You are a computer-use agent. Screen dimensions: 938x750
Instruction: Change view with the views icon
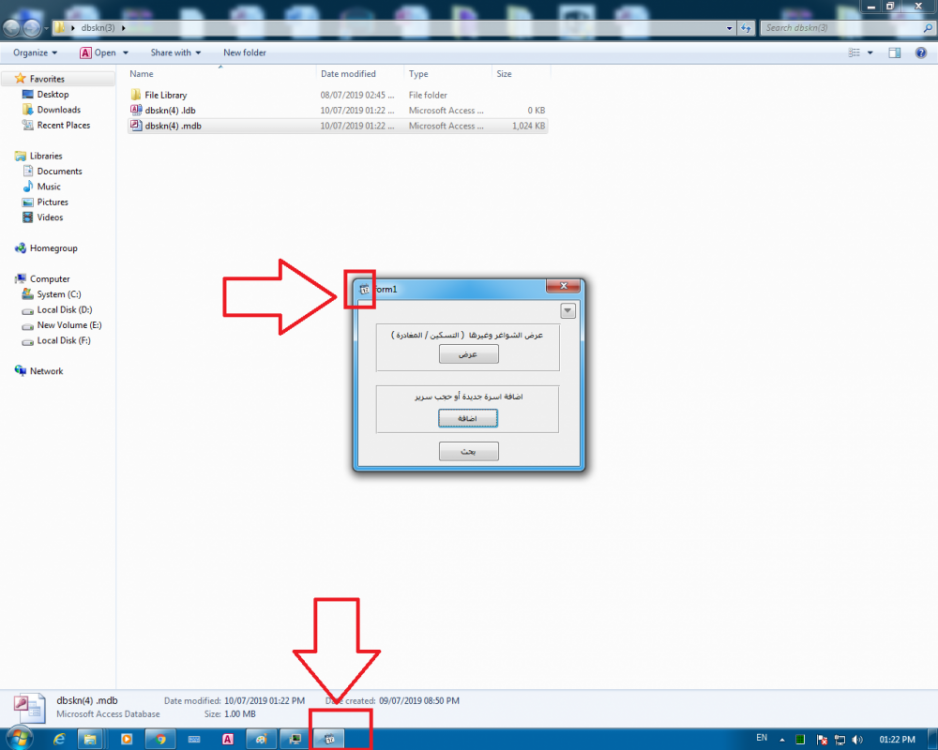click(854, 53)
